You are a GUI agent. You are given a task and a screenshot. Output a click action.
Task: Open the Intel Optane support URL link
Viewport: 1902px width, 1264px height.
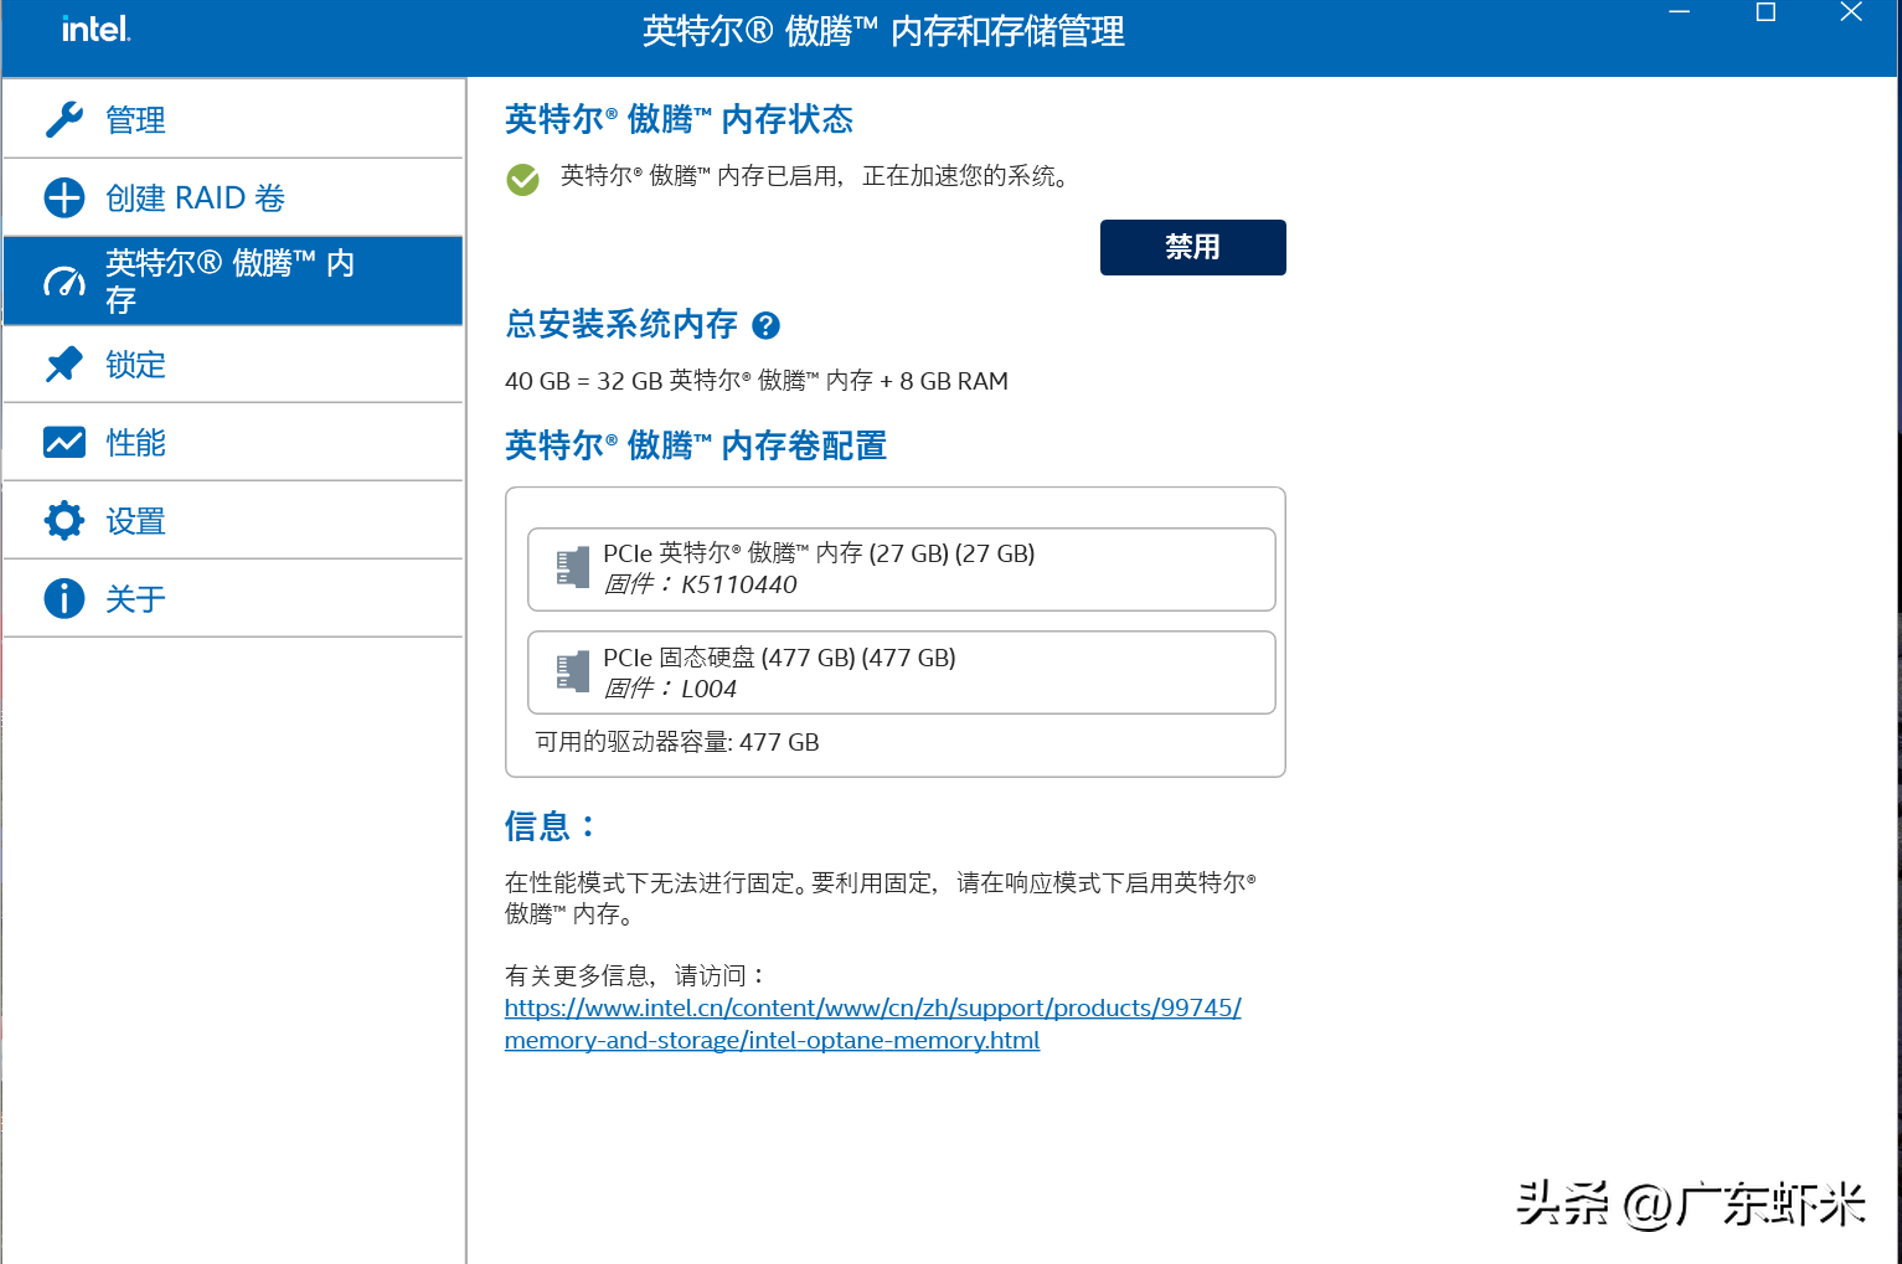pyautogui.click(x=872, y=1023)
